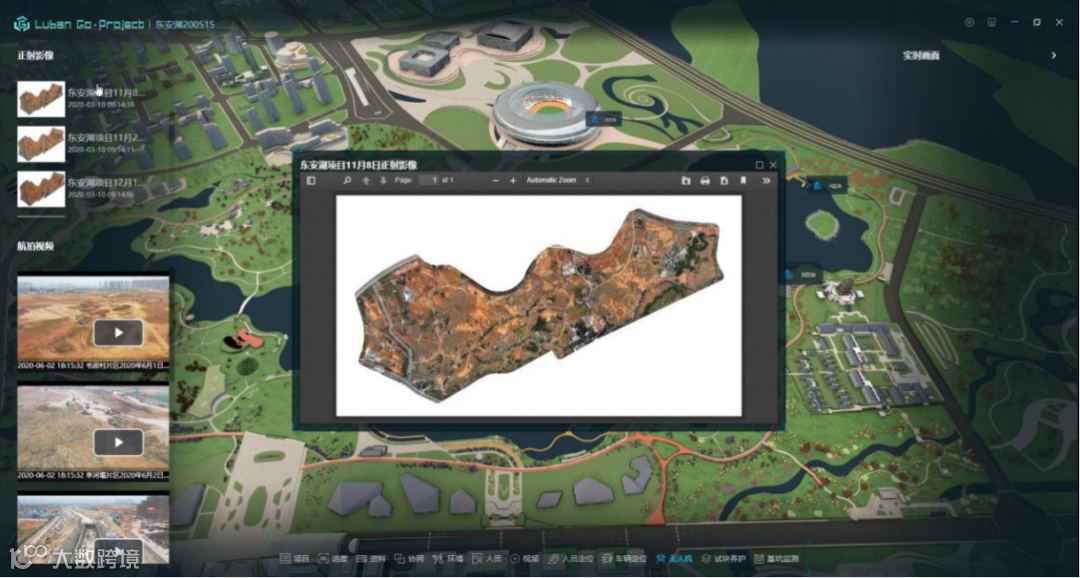Switch to the 人员定位 bottom tab
This screenshot has width=1080, height=578.
[x=570, y=559]
